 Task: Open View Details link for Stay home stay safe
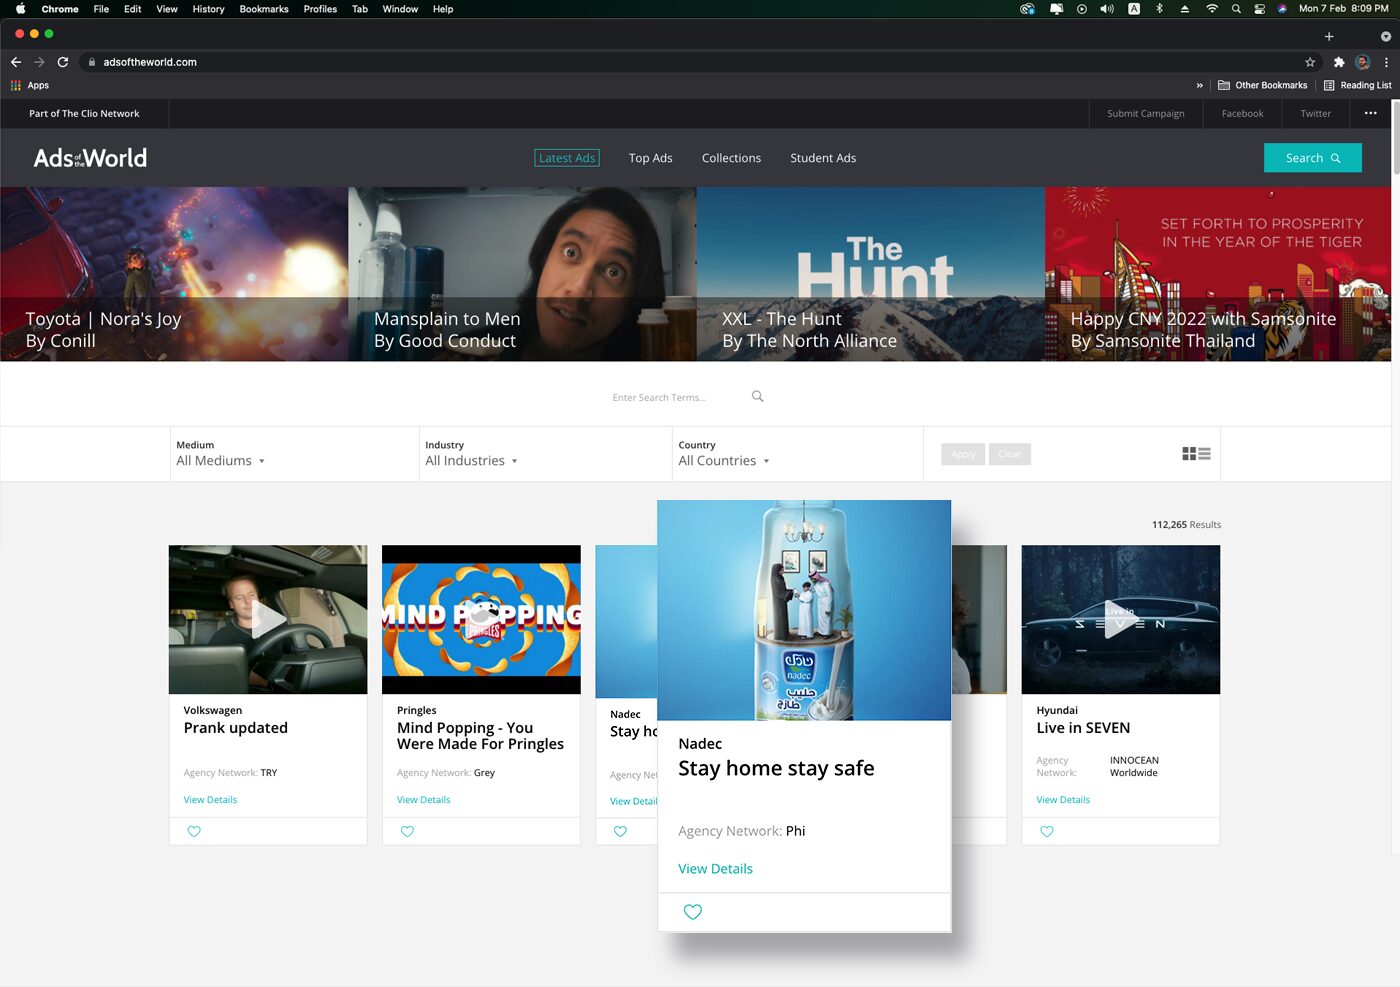(x=715, y=869)
